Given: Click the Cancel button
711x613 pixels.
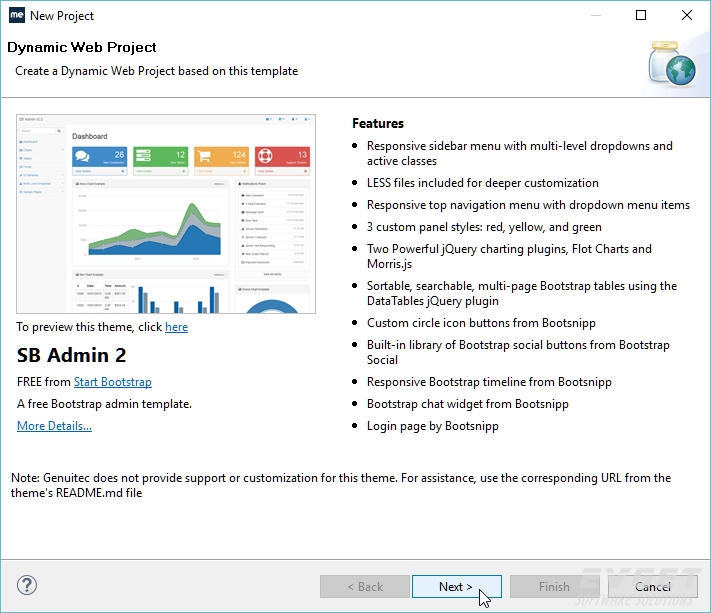Looking at the screenshot, I should pos(653,587).
